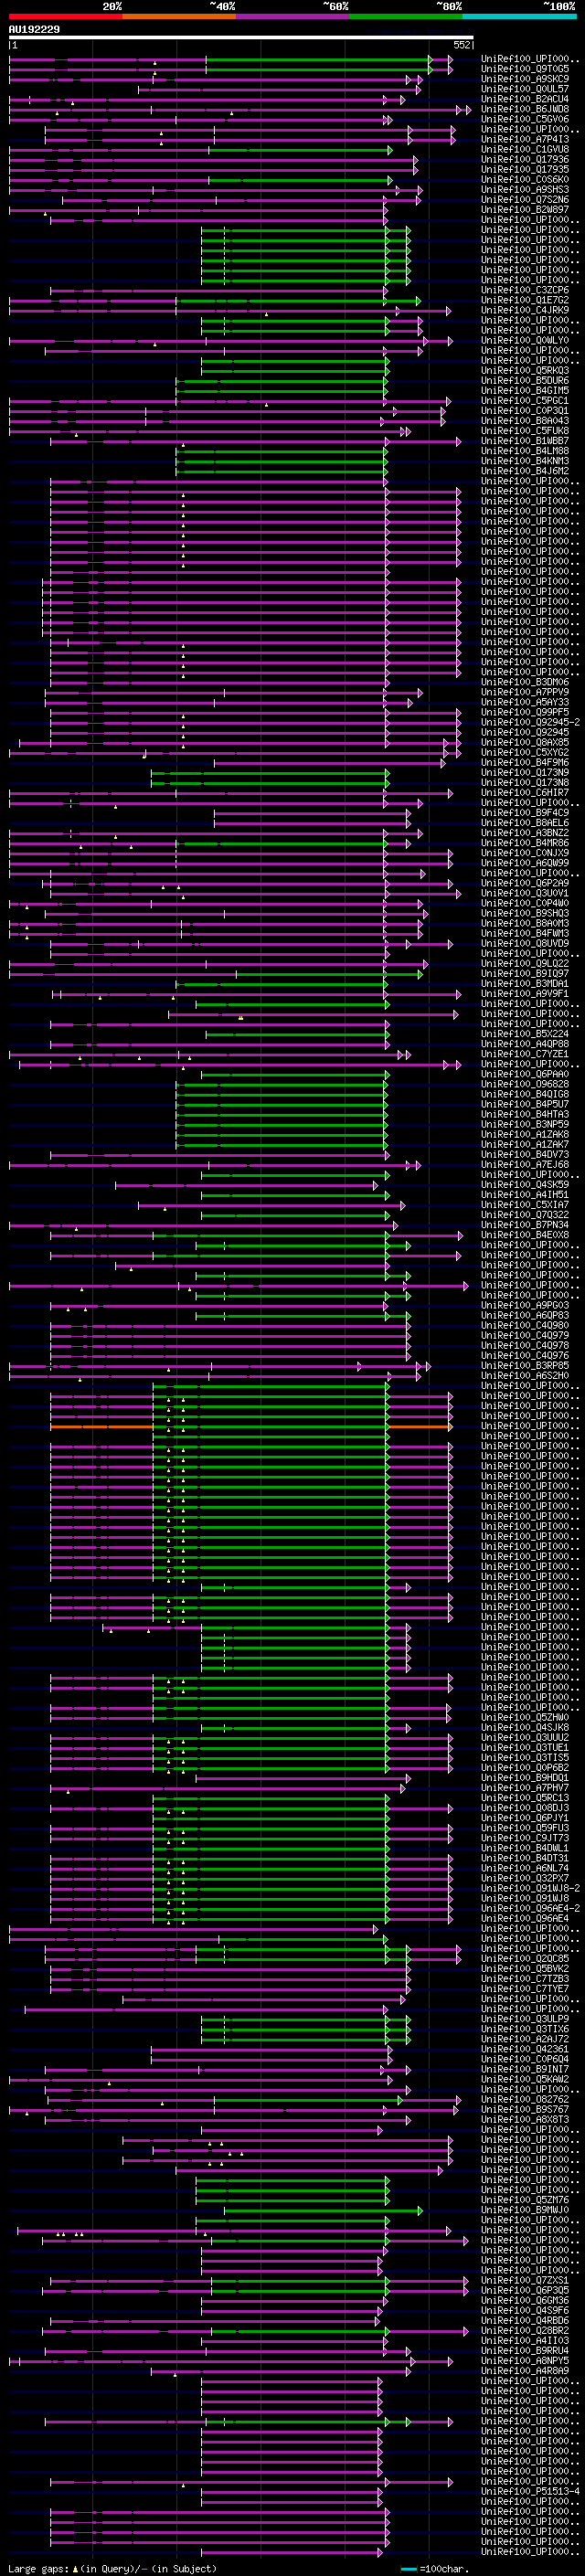Image resolution: width=585 pixels, height=2576 pixels.
Task: Select the UniRef100_C9JT73 label
Action: 525,1838
